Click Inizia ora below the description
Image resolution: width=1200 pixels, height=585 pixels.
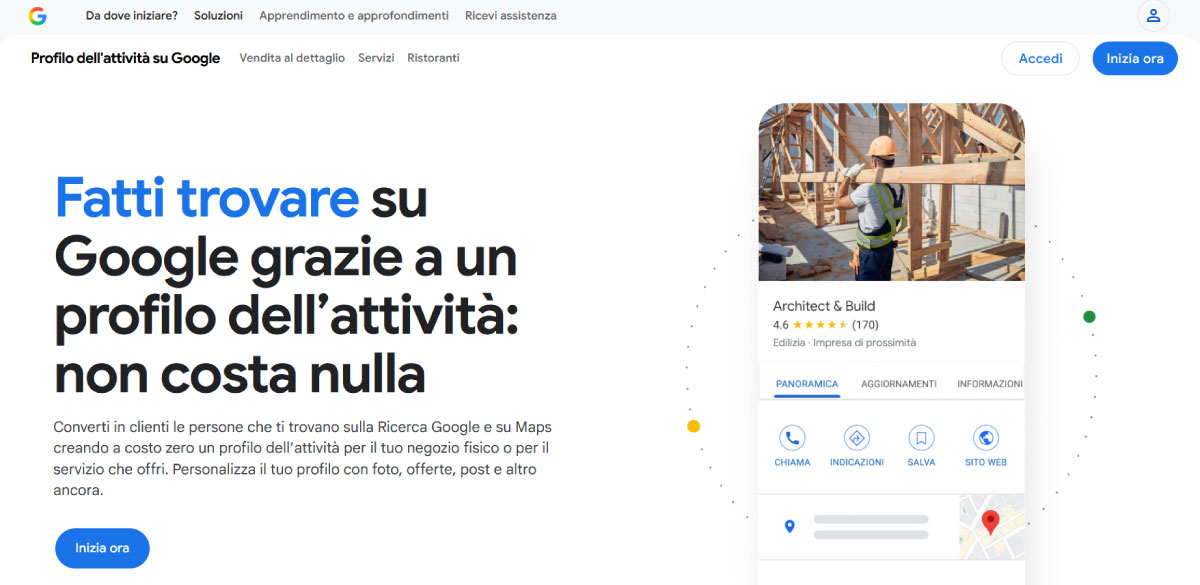pyautogui.click(x=102, y=548)
